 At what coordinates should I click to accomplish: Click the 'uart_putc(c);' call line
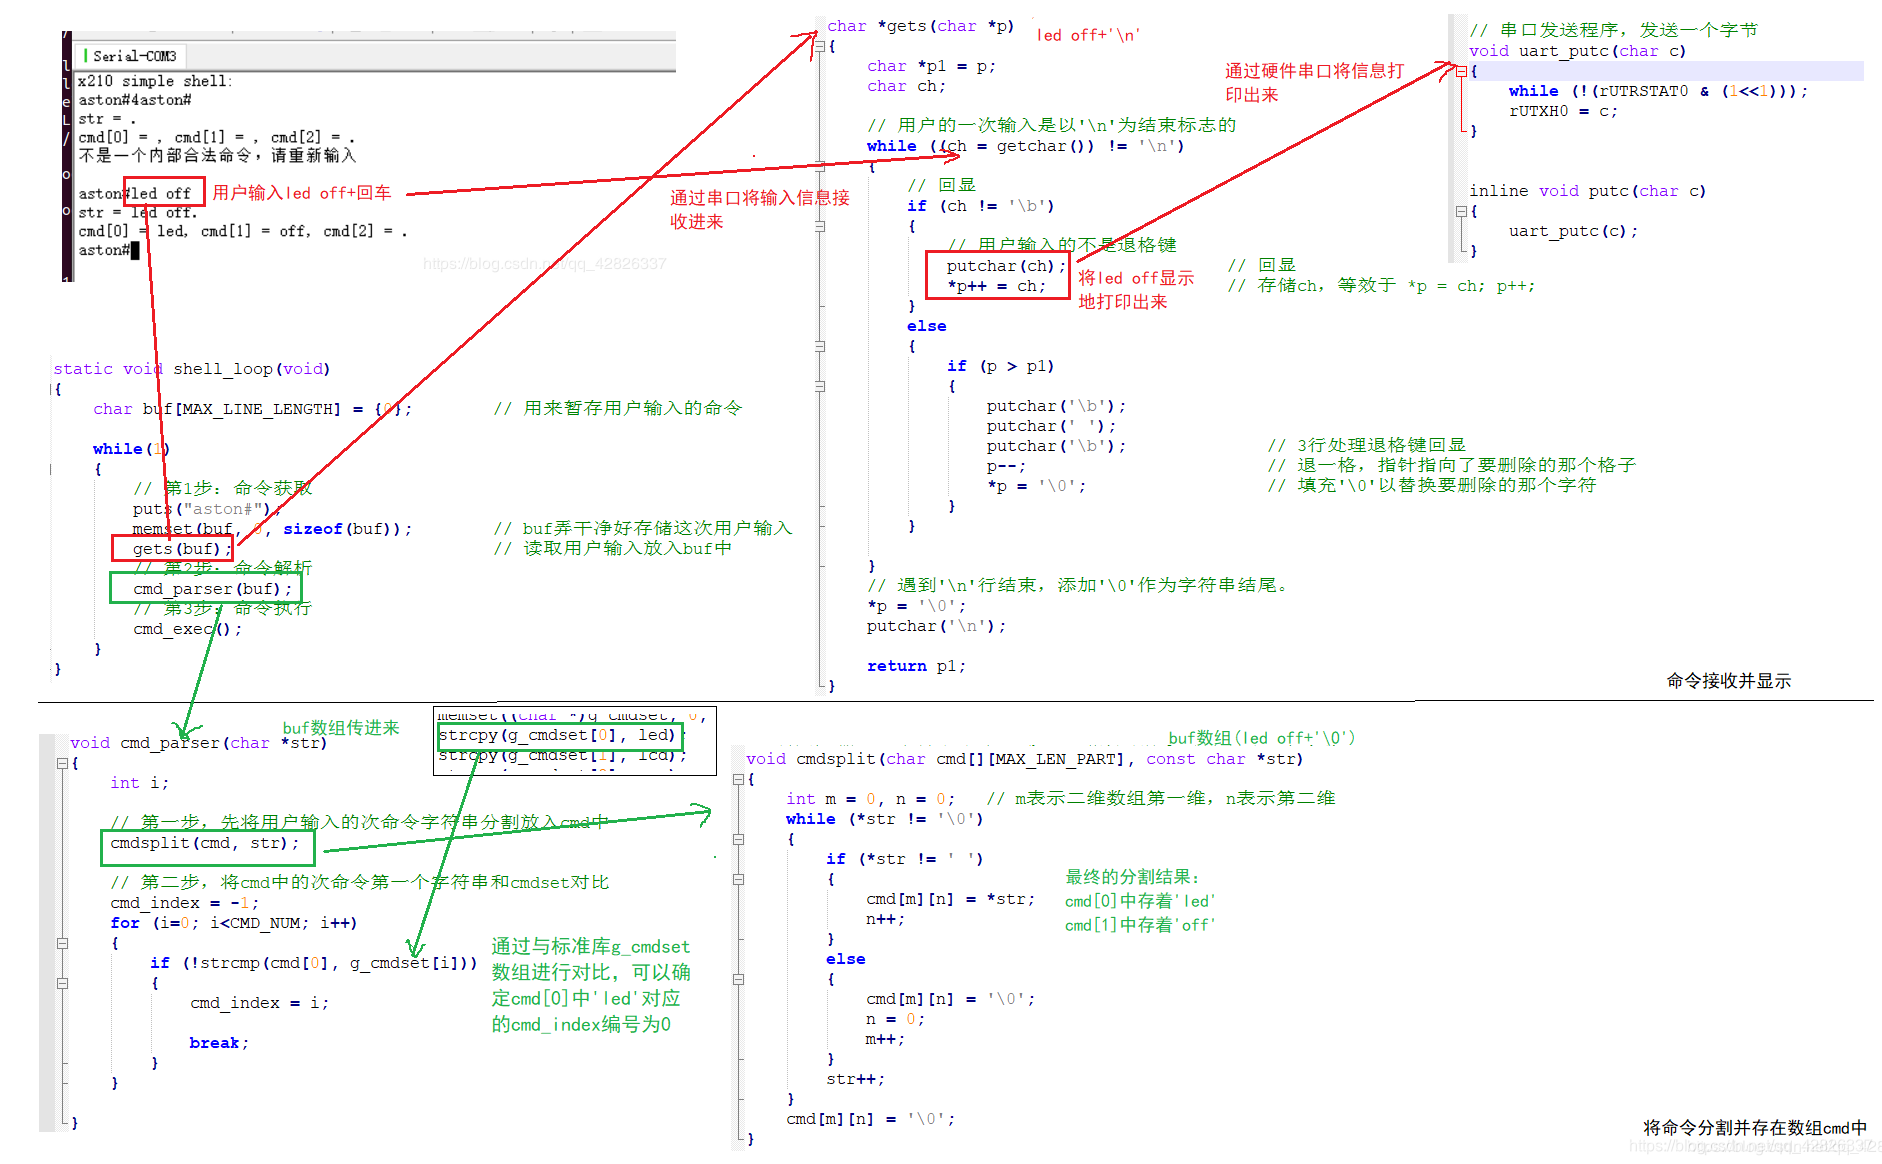pos(1574,231)
